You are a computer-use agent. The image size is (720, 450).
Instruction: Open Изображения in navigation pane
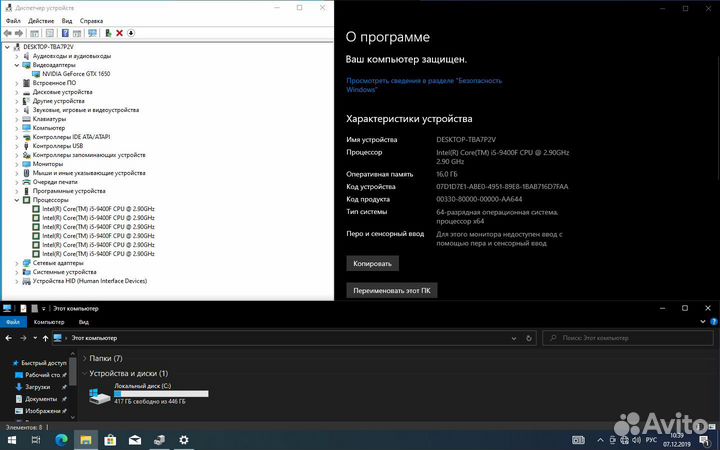41,411
